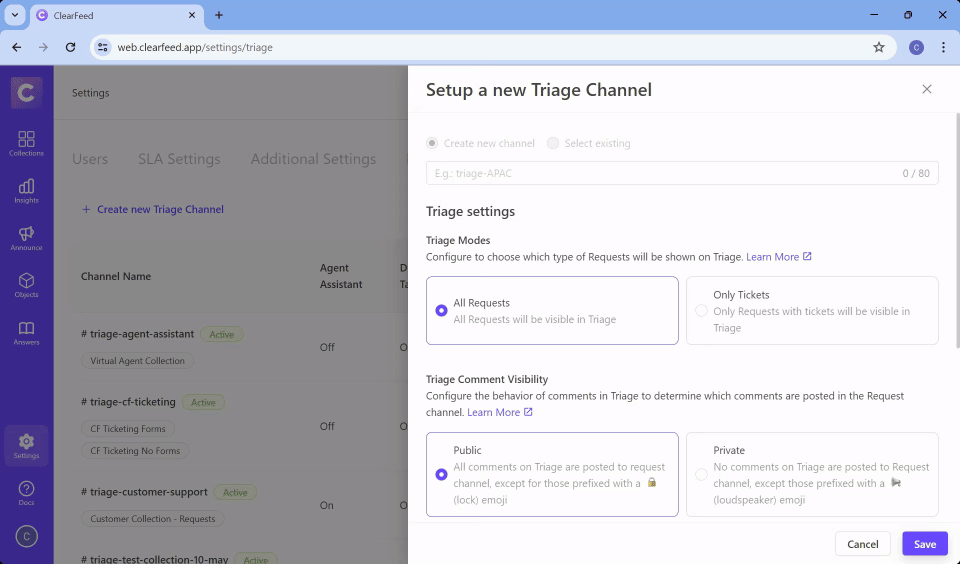The image size is (960, 564).
Task: Click the Save button
Action: pyautogui.click(x=924, y=544)
